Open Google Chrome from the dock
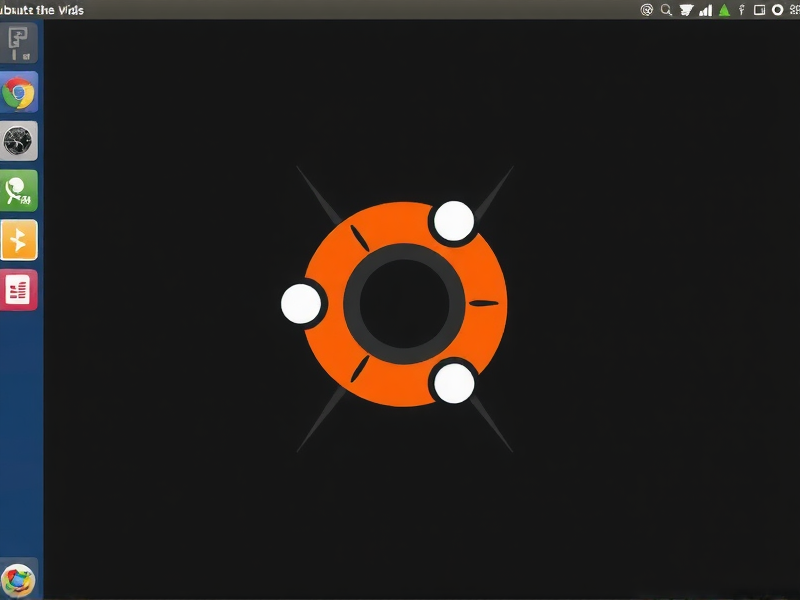The width and height of the screenshot is (800, 600). click(x=20, y=91)
